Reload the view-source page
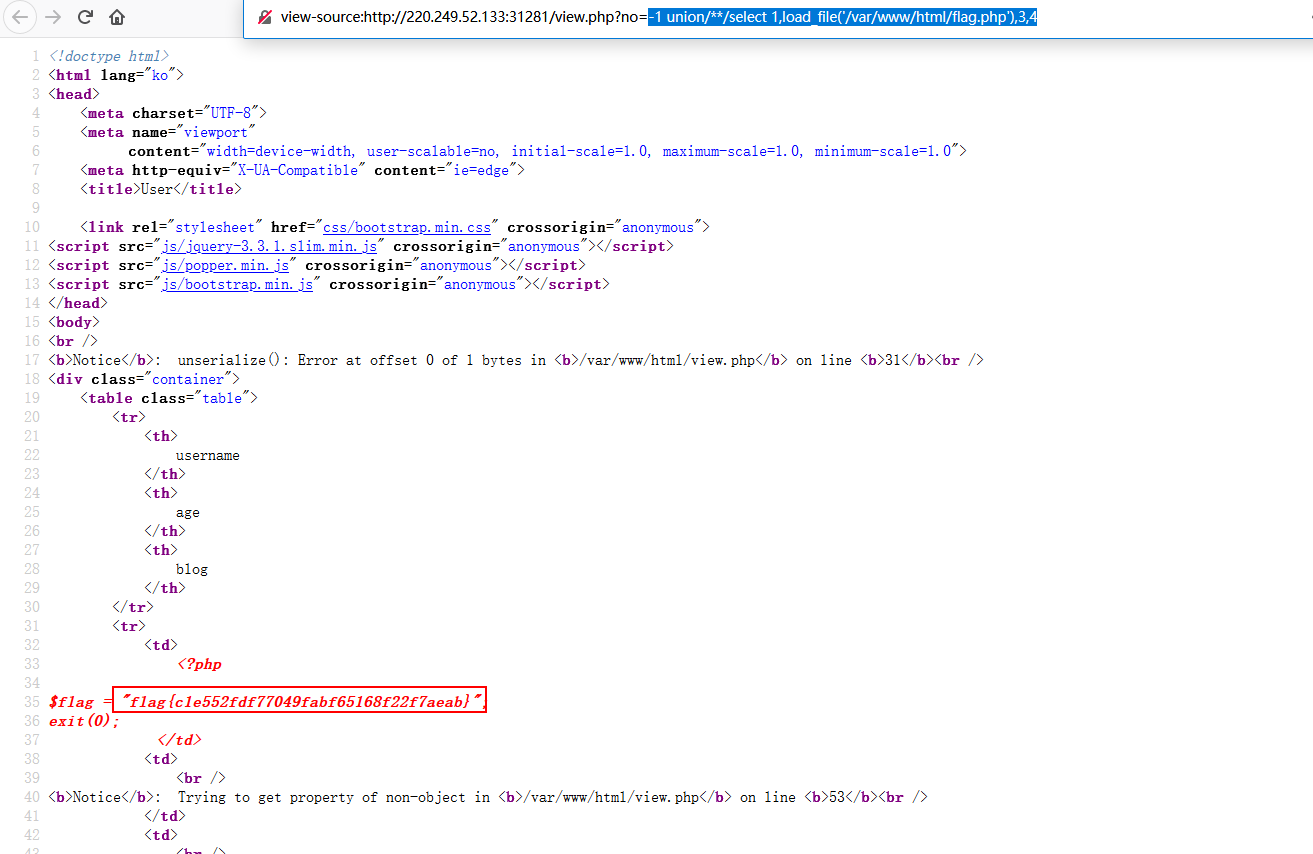This screenshot has height=854, width=1313. 86,17
